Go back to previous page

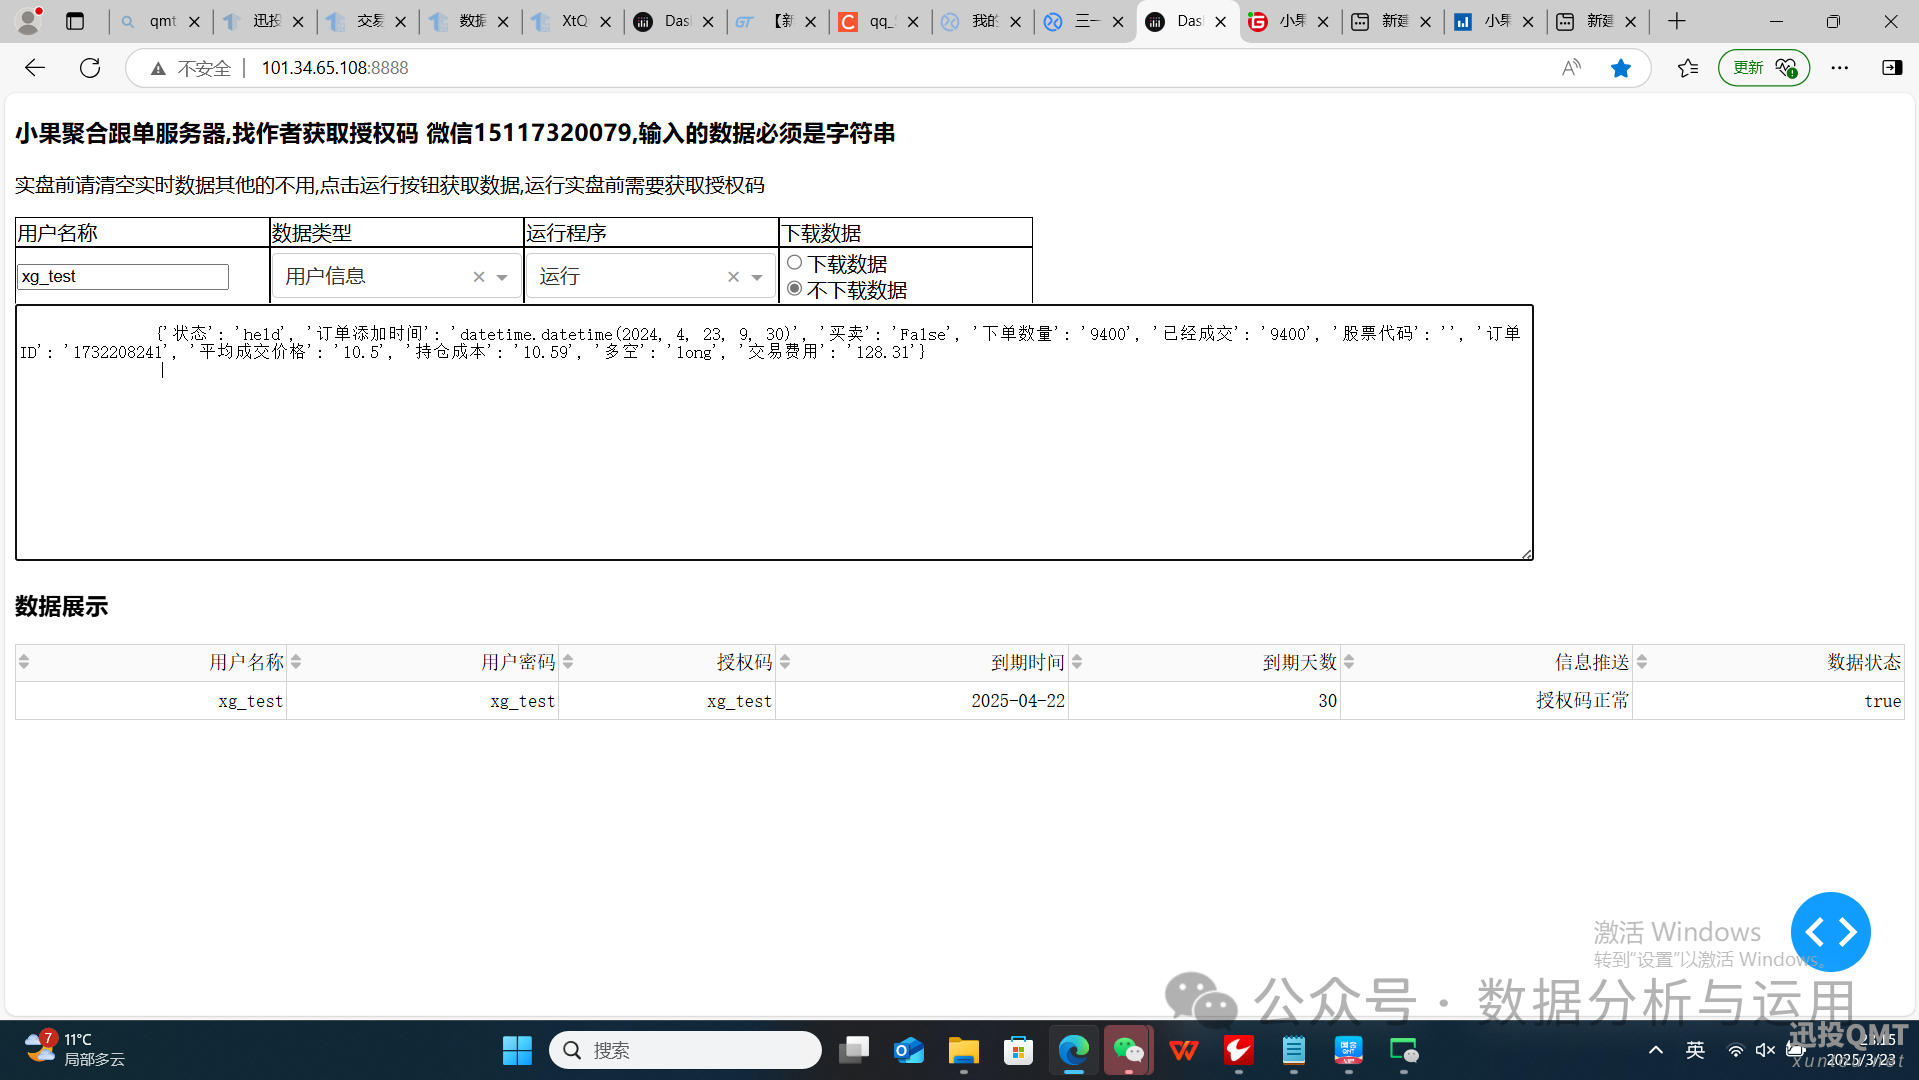coord(35,67)
